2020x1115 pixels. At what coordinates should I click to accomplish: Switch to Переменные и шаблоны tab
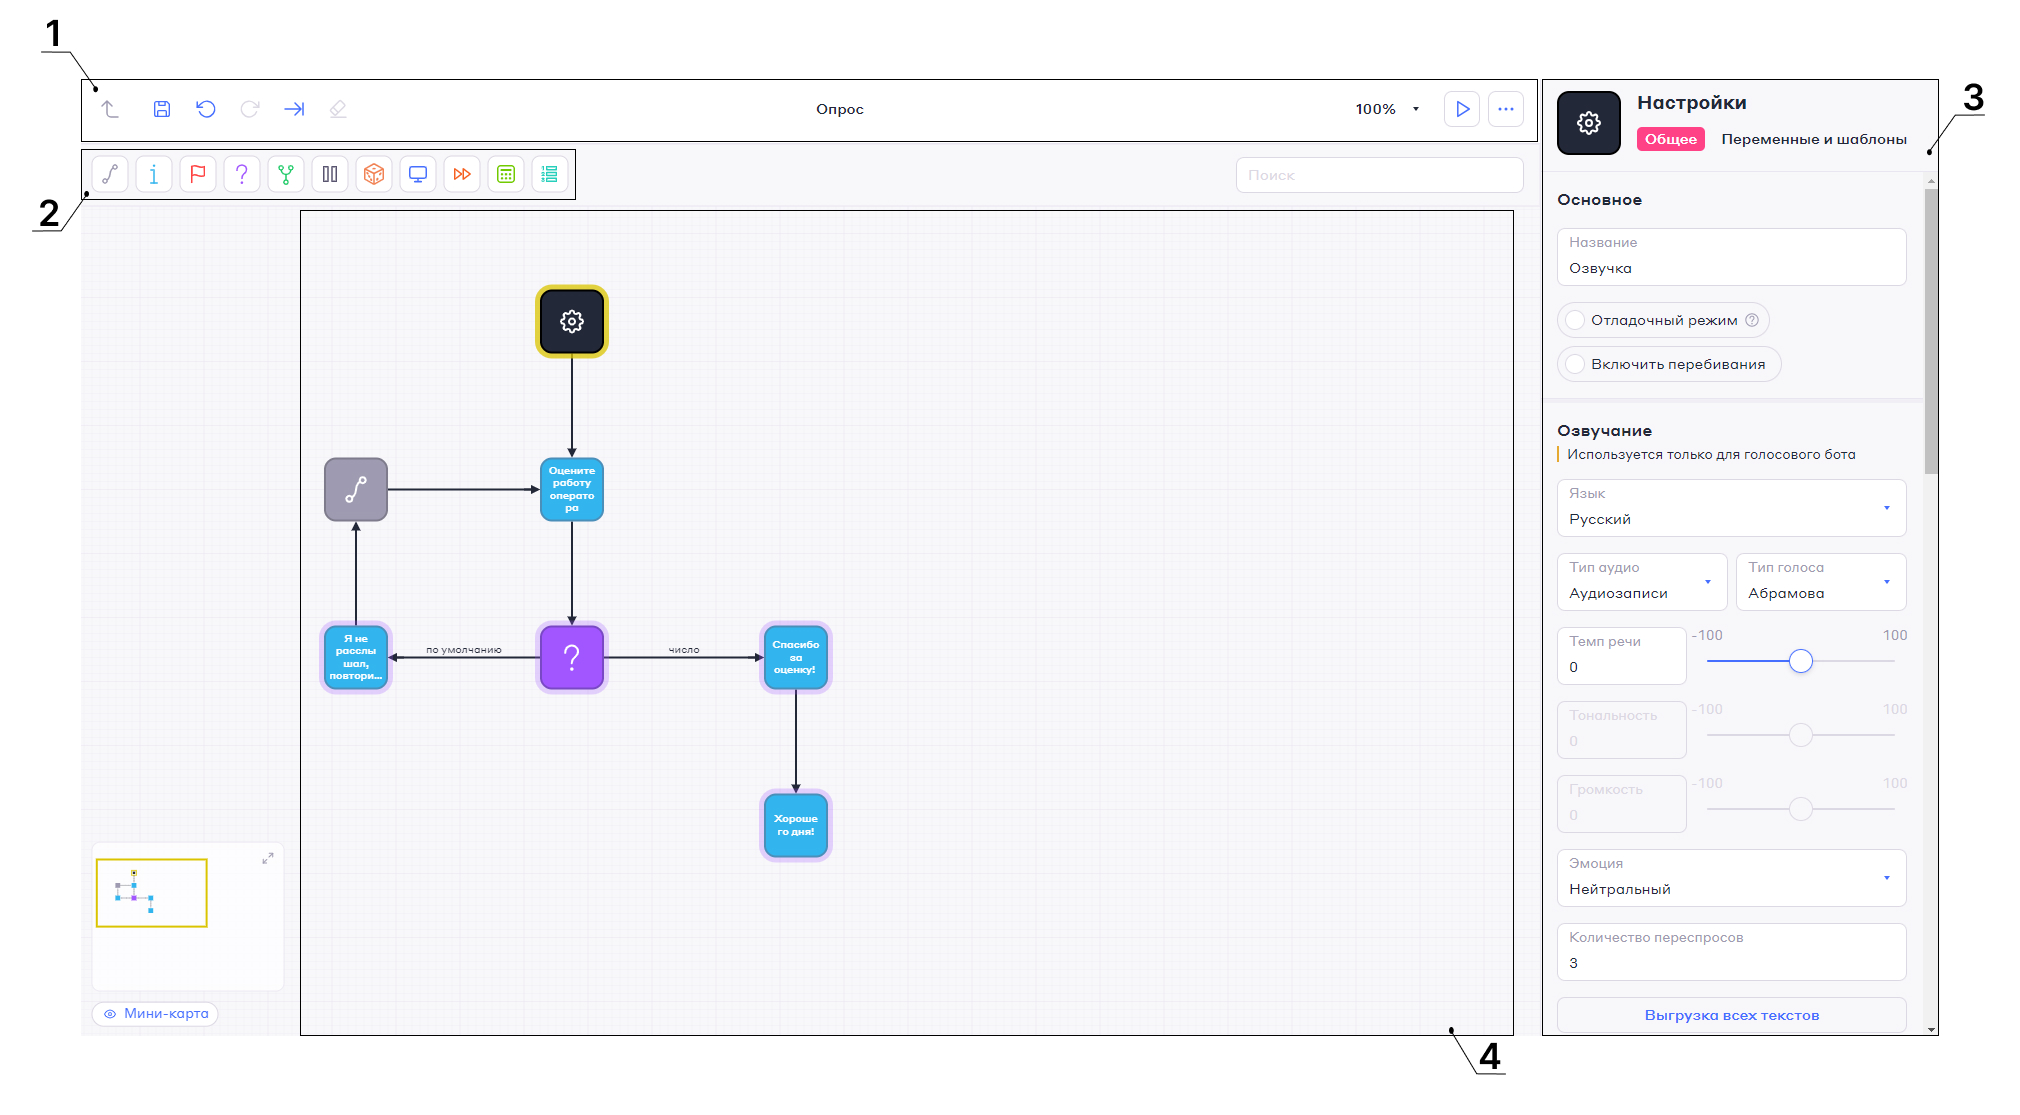[1814, 139]
